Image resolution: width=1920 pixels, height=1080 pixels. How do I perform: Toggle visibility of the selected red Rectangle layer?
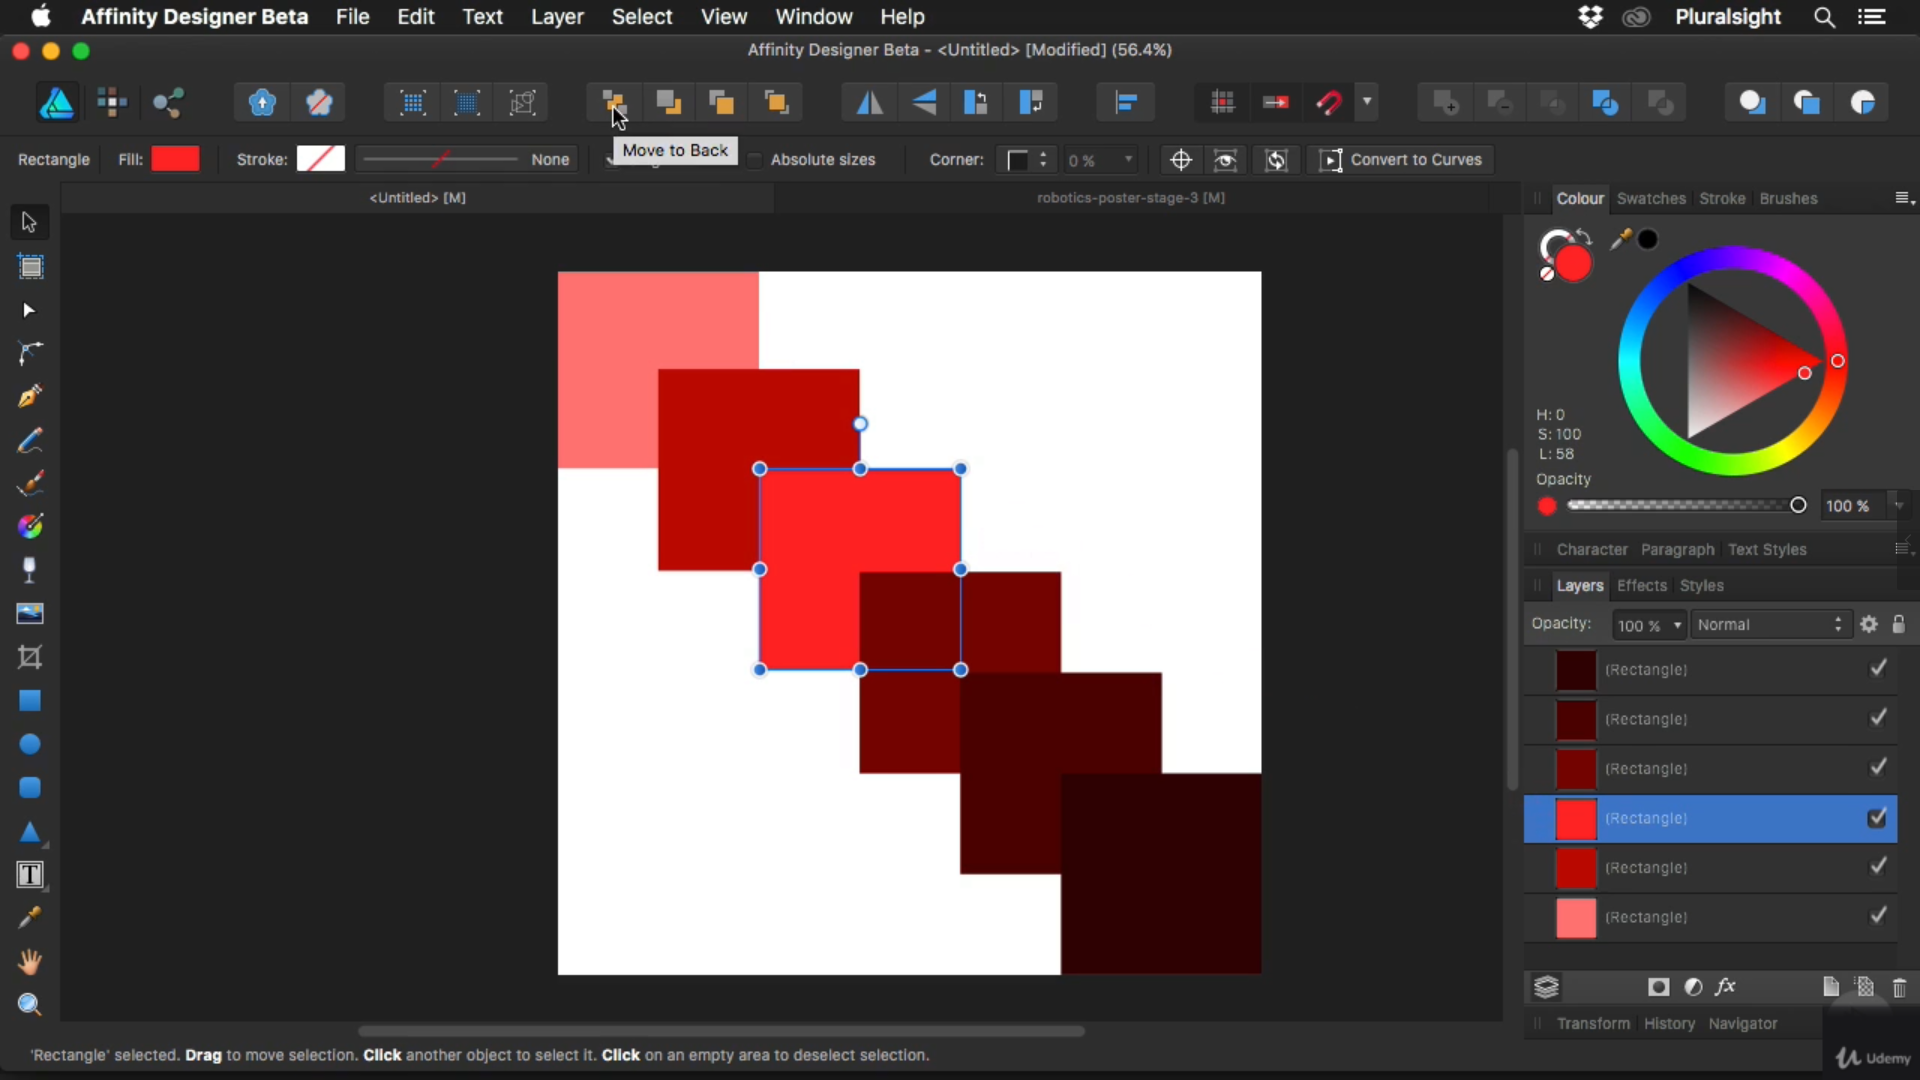(x=1878, y=818)
